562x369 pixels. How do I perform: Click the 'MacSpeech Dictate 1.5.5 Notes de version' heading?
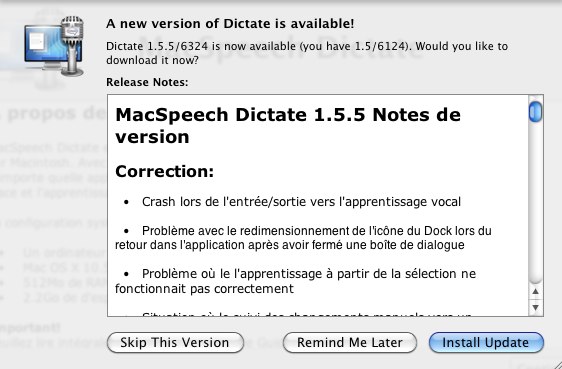point(288,125)
